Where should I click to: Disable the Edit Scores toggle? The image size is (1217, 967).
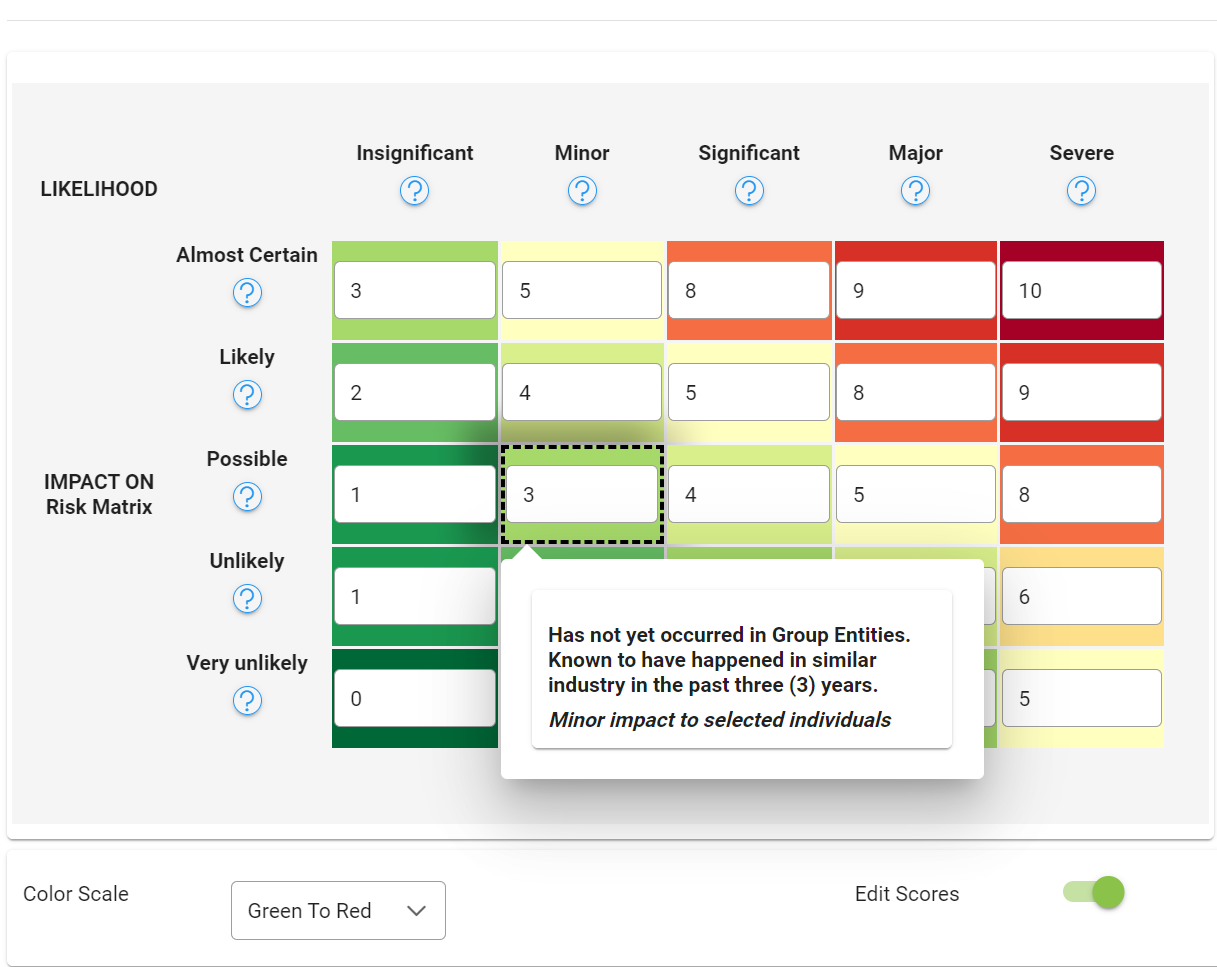pos(1095,892)
